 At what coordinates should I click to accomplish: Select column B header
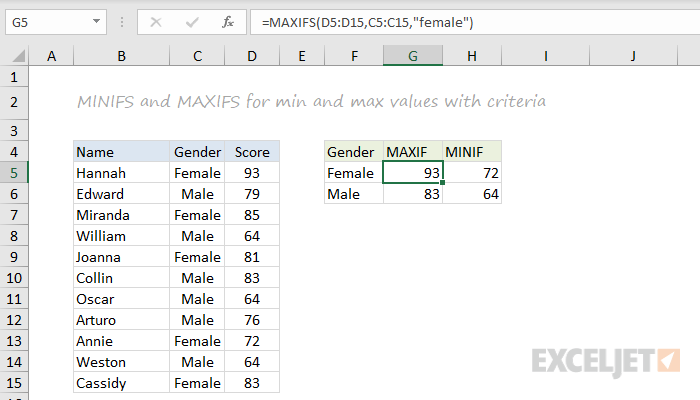(x=121, y=56)
